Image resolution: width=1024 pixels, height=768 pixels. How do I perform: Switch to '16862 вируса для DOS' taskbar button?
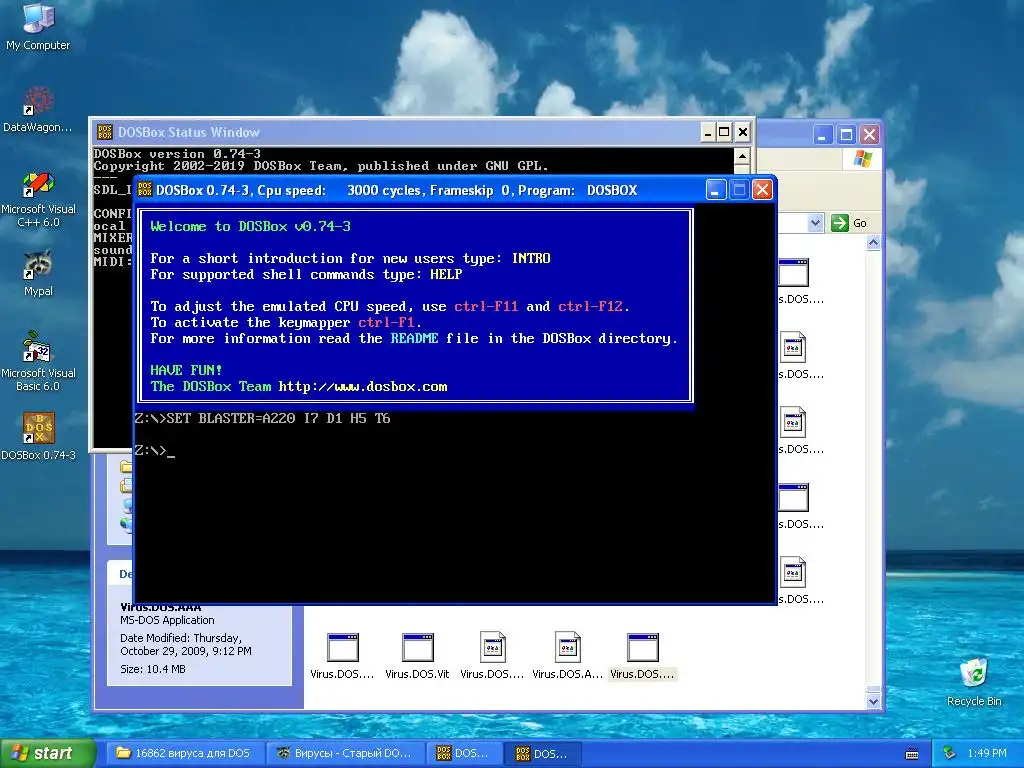184,753
